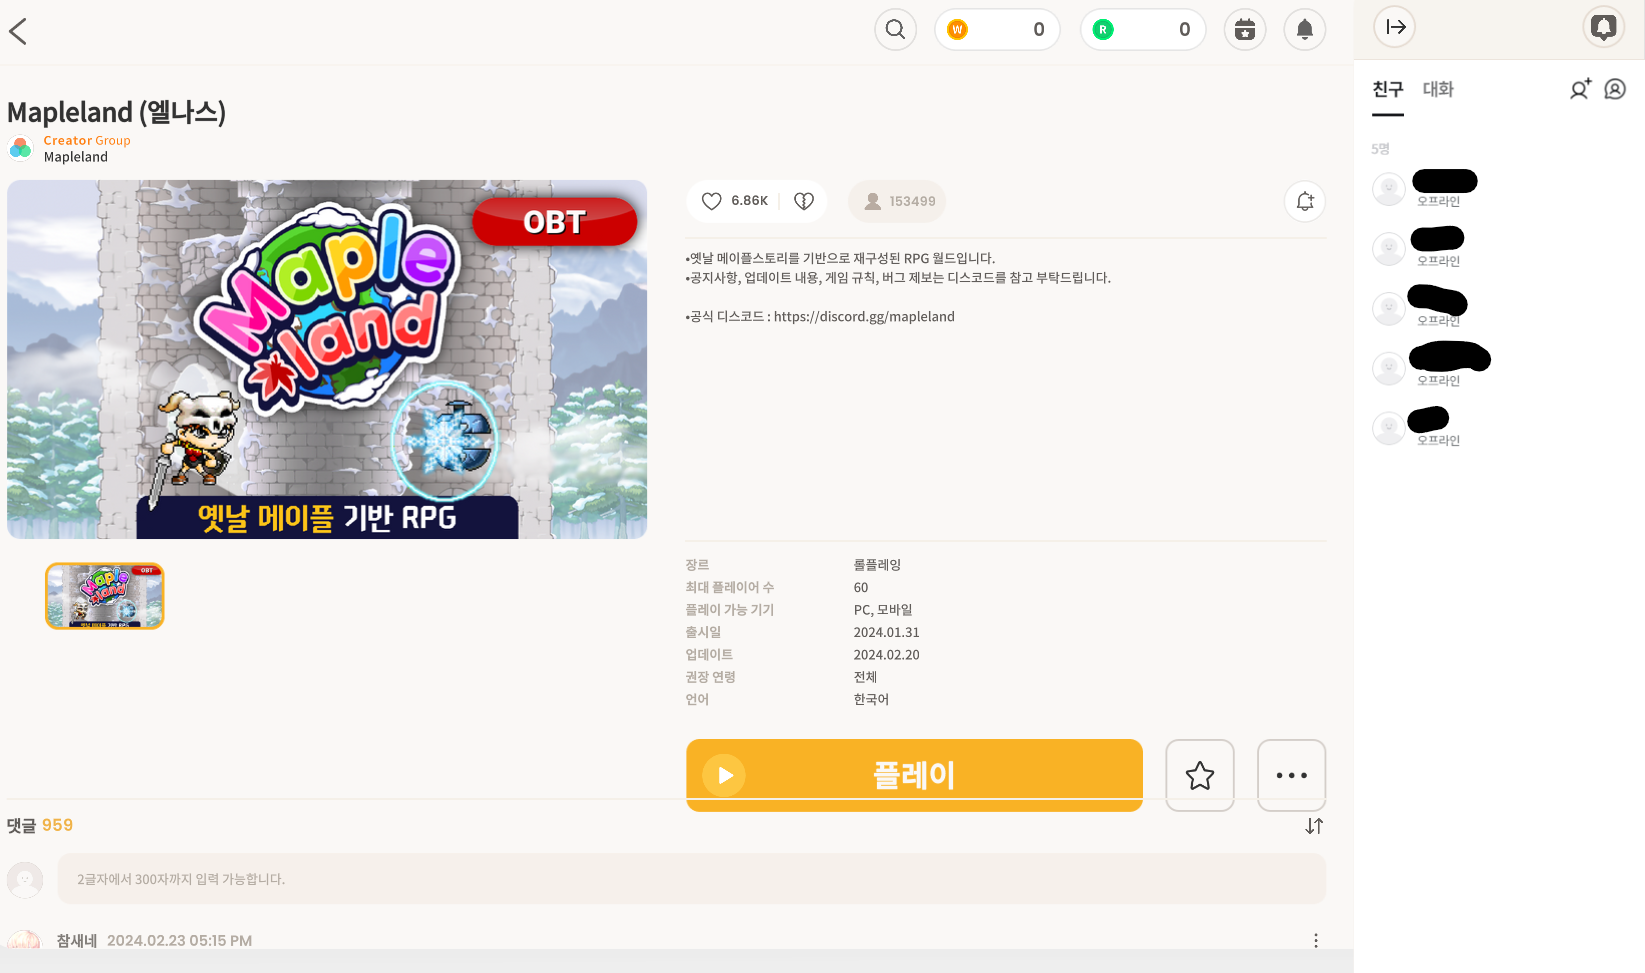Add a friend with plus person icon
The width and height of the screenshot is (1645, 973).
tap(1580, 89)
